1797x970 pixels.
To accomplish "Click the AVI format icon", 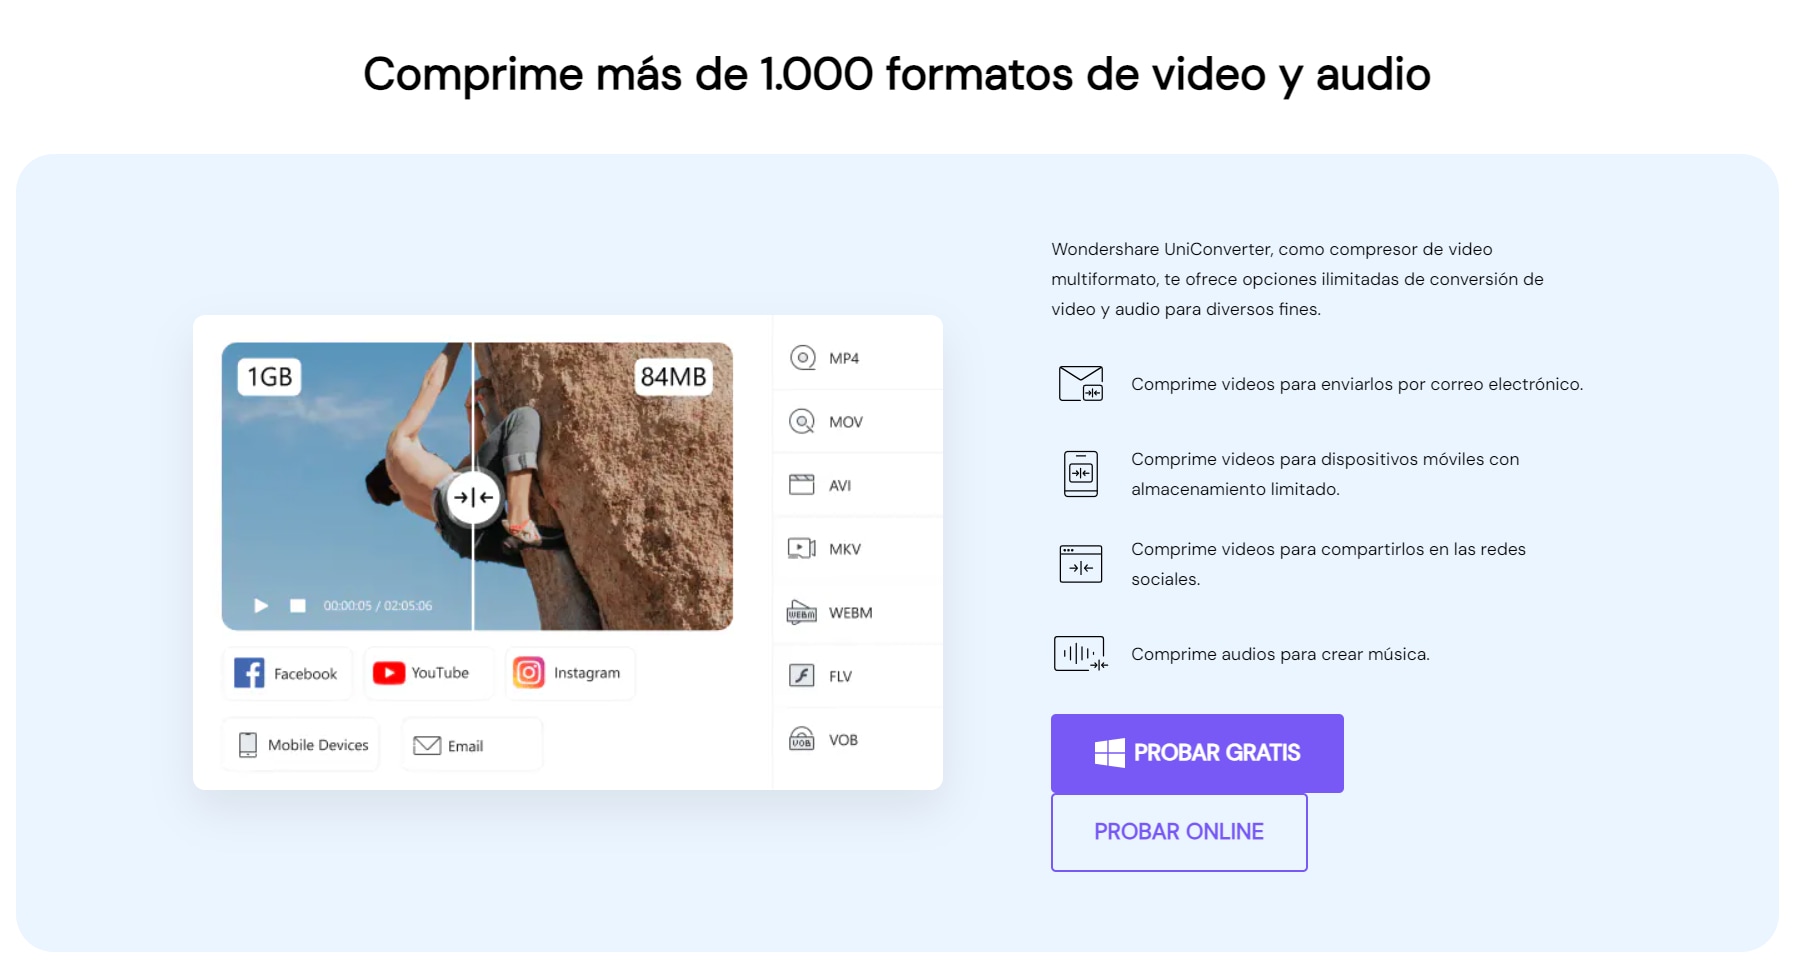I will click(802, 485).
